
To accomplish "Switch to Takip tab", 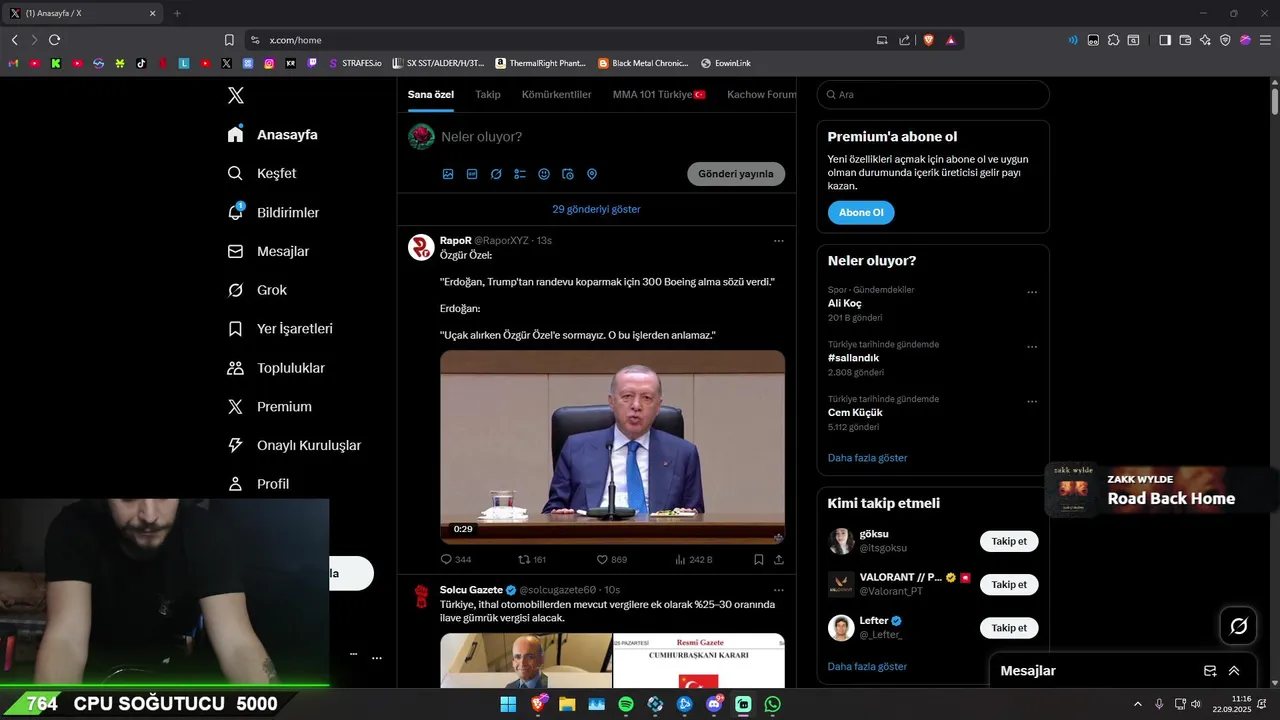I will [488, 95].
